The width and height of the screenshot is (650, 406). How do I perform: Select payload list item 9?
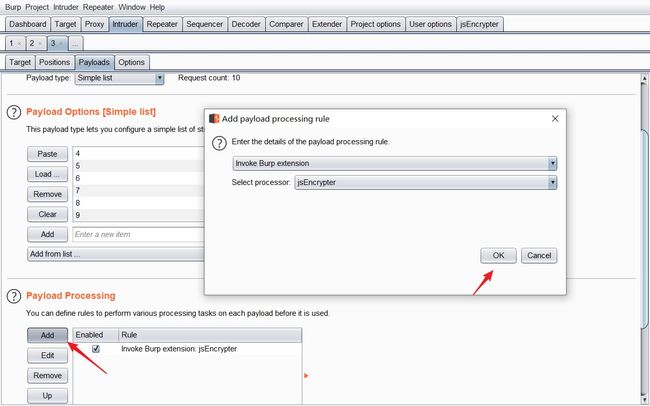(138, 215)
